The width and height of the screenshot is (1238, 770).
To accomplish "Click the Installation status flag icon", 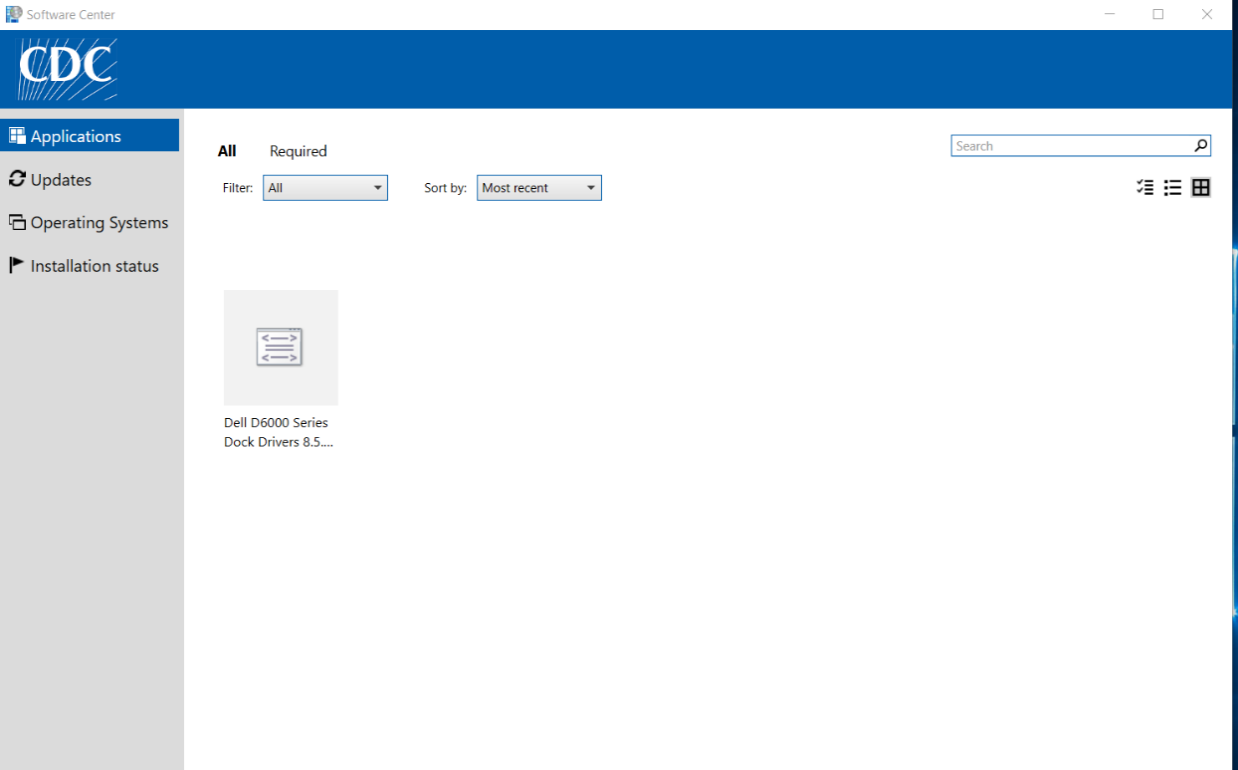I will click(x=16, y=265).
